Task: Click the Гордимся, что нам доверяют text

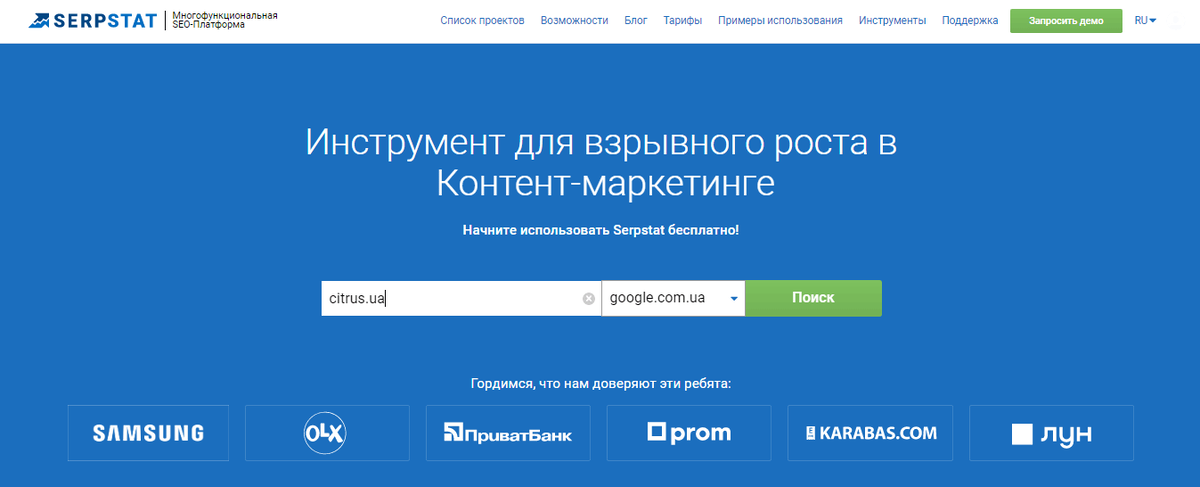Action: (x=601, y=383)
